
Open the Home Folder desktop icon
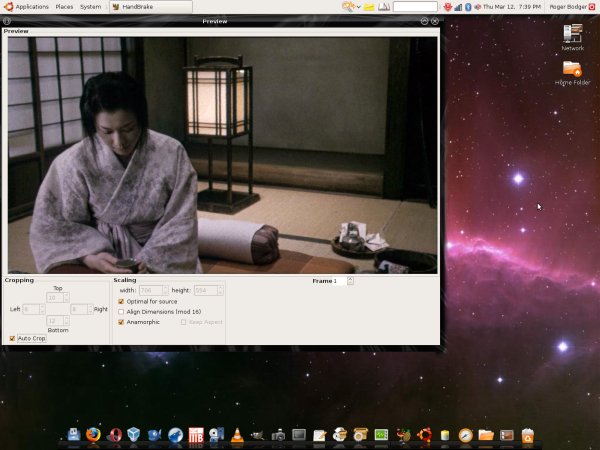point(572,70)
